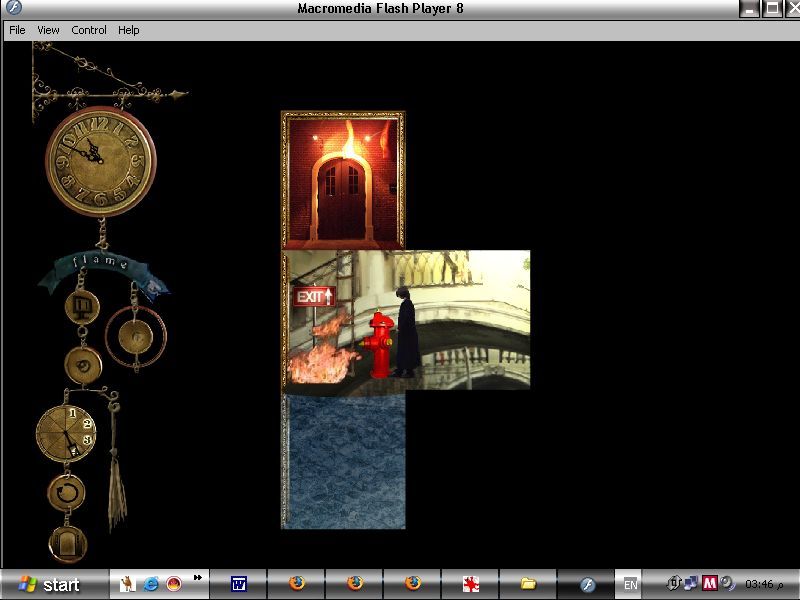Viewport: 800px width, 600px height.
Task: Open the Help menu
Action: click(x=129, y=30)
